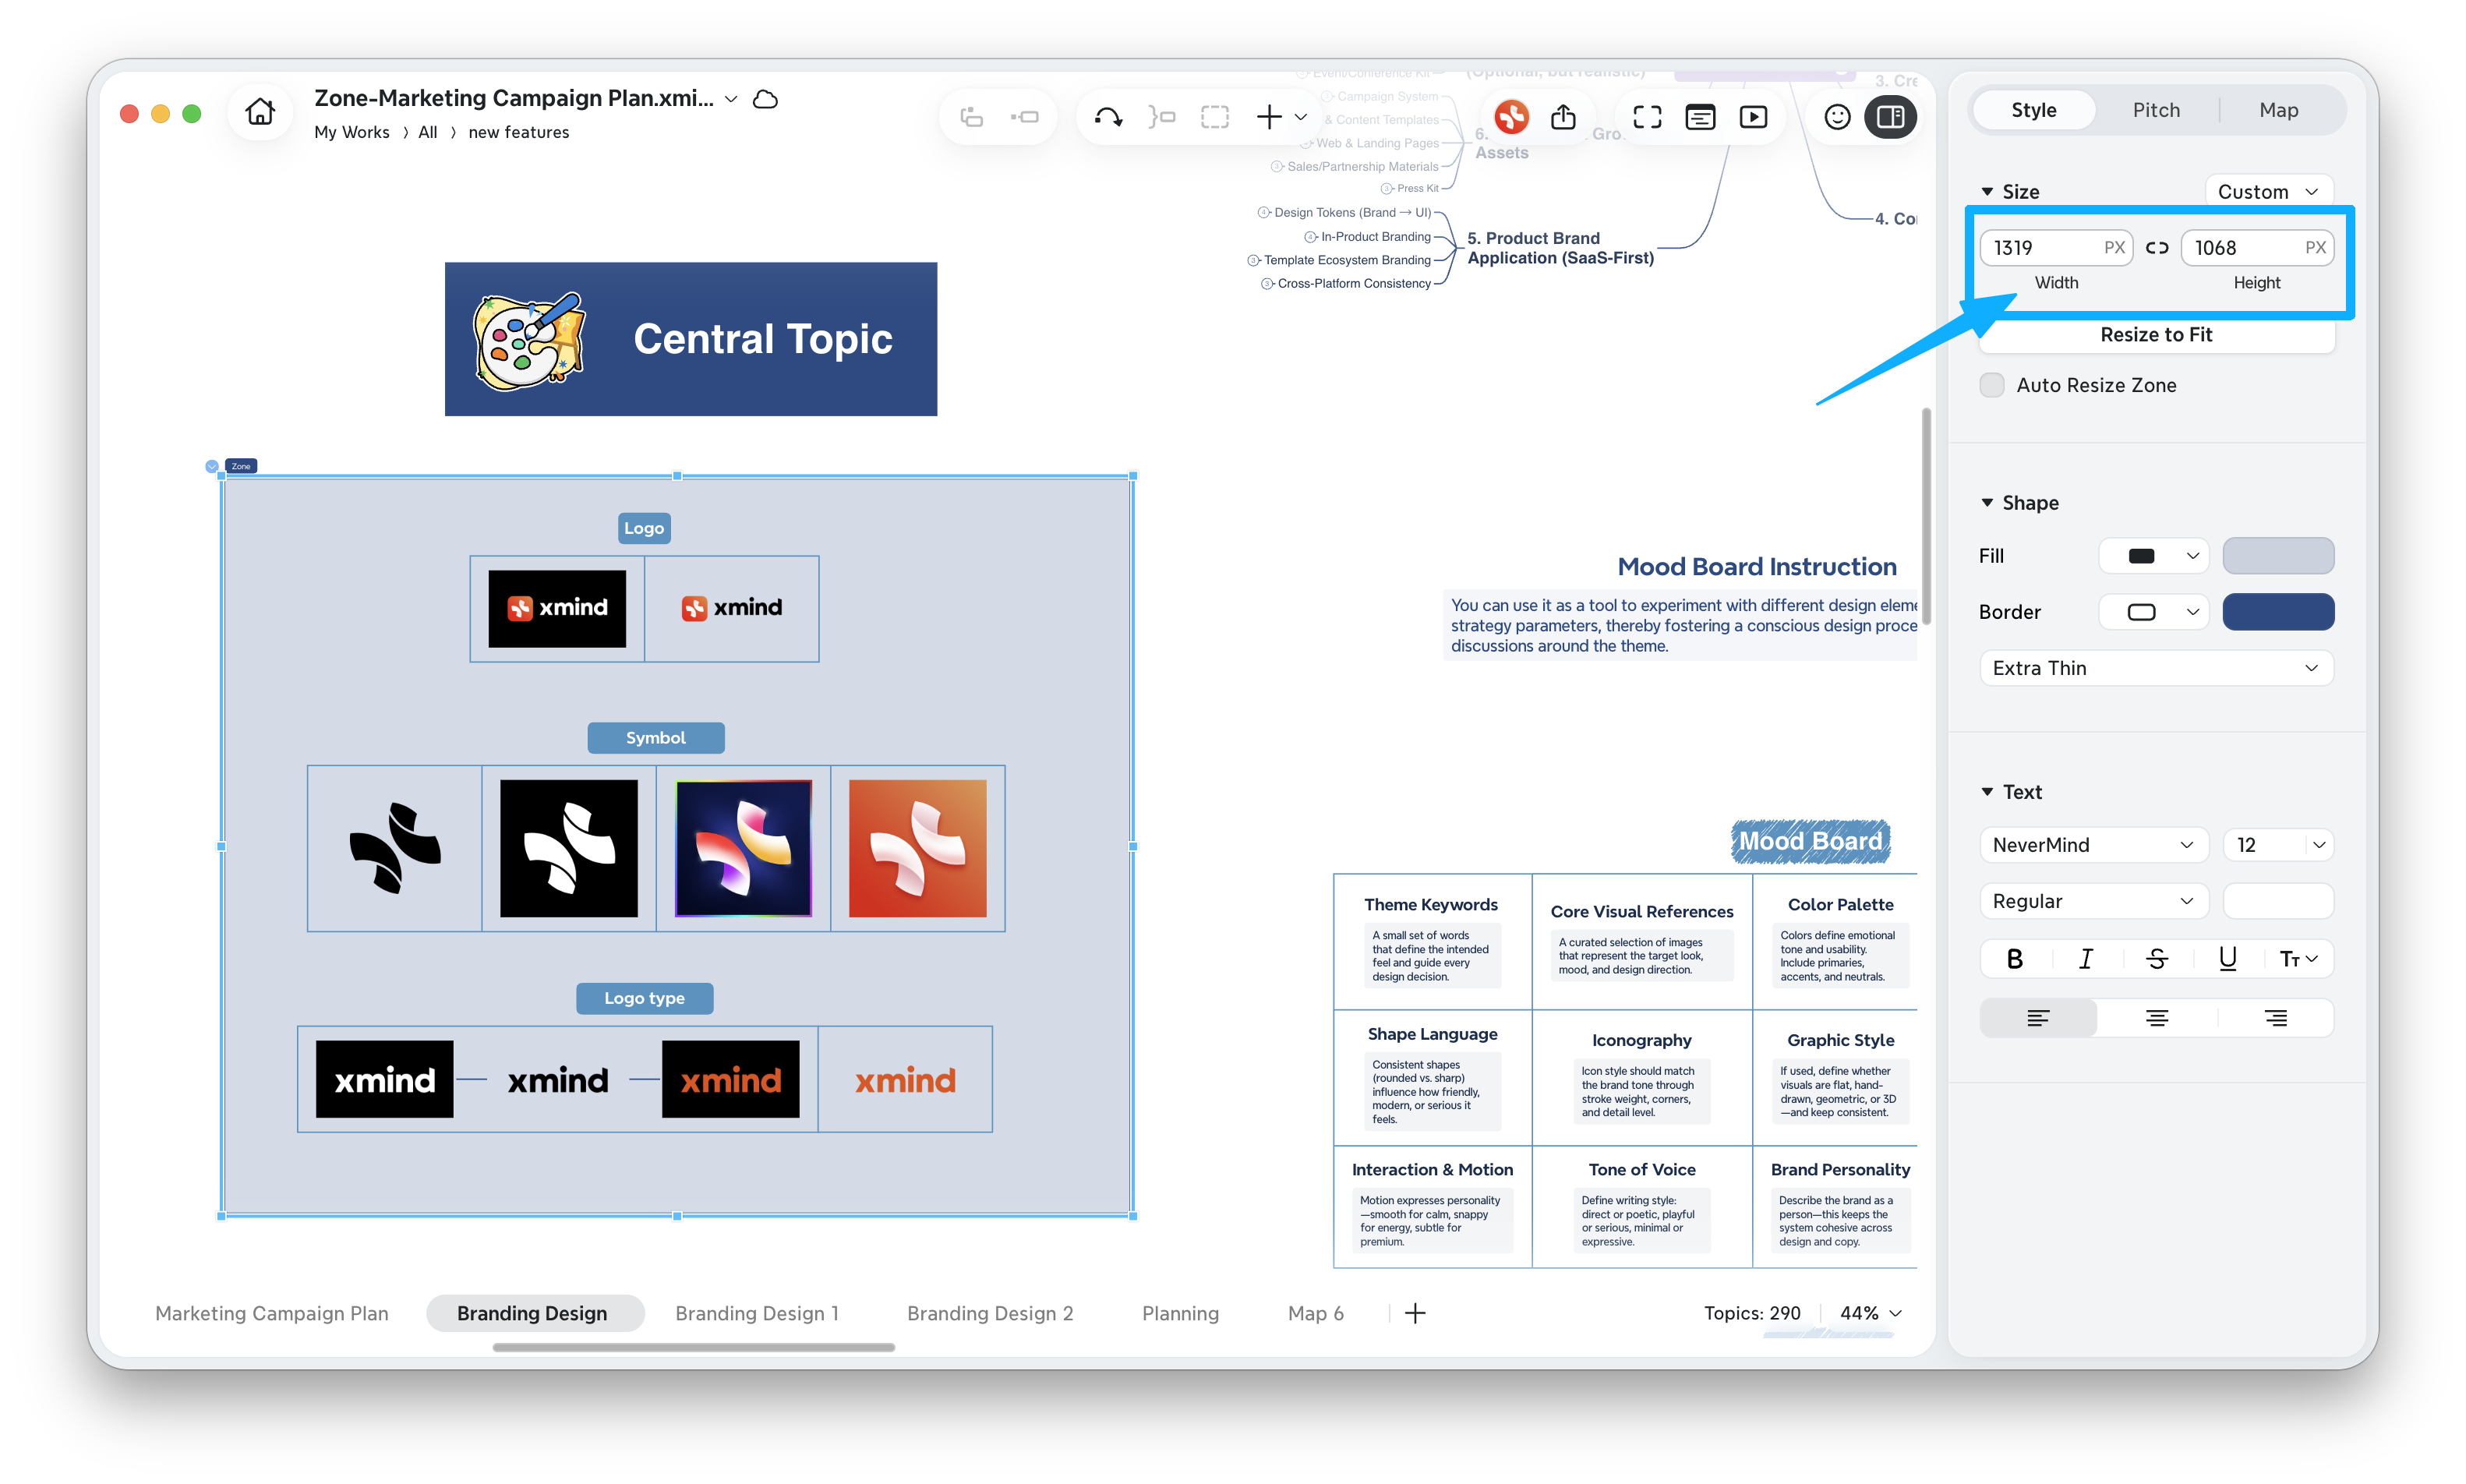Click the cloud sync icon
This screenshot has height=1484, width=2466.
click(x=766, y=99)
